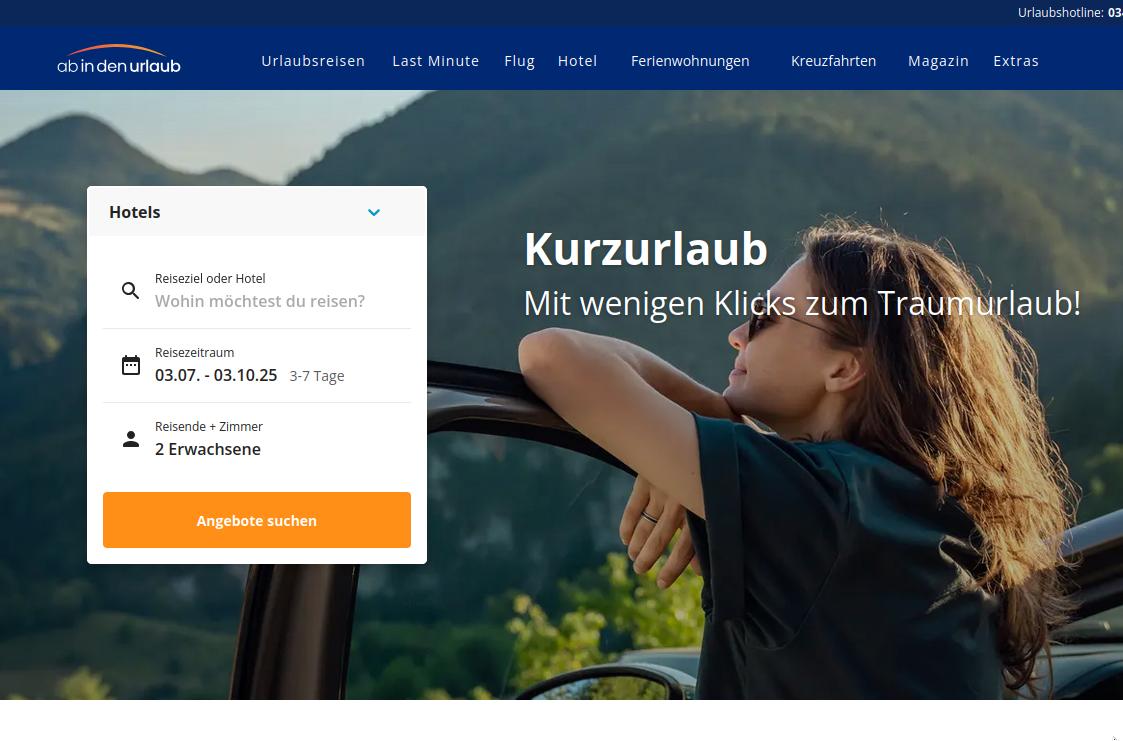Click the Angebote suchen button
Screen dimensions: 1123x741
[x=256, y=520]
